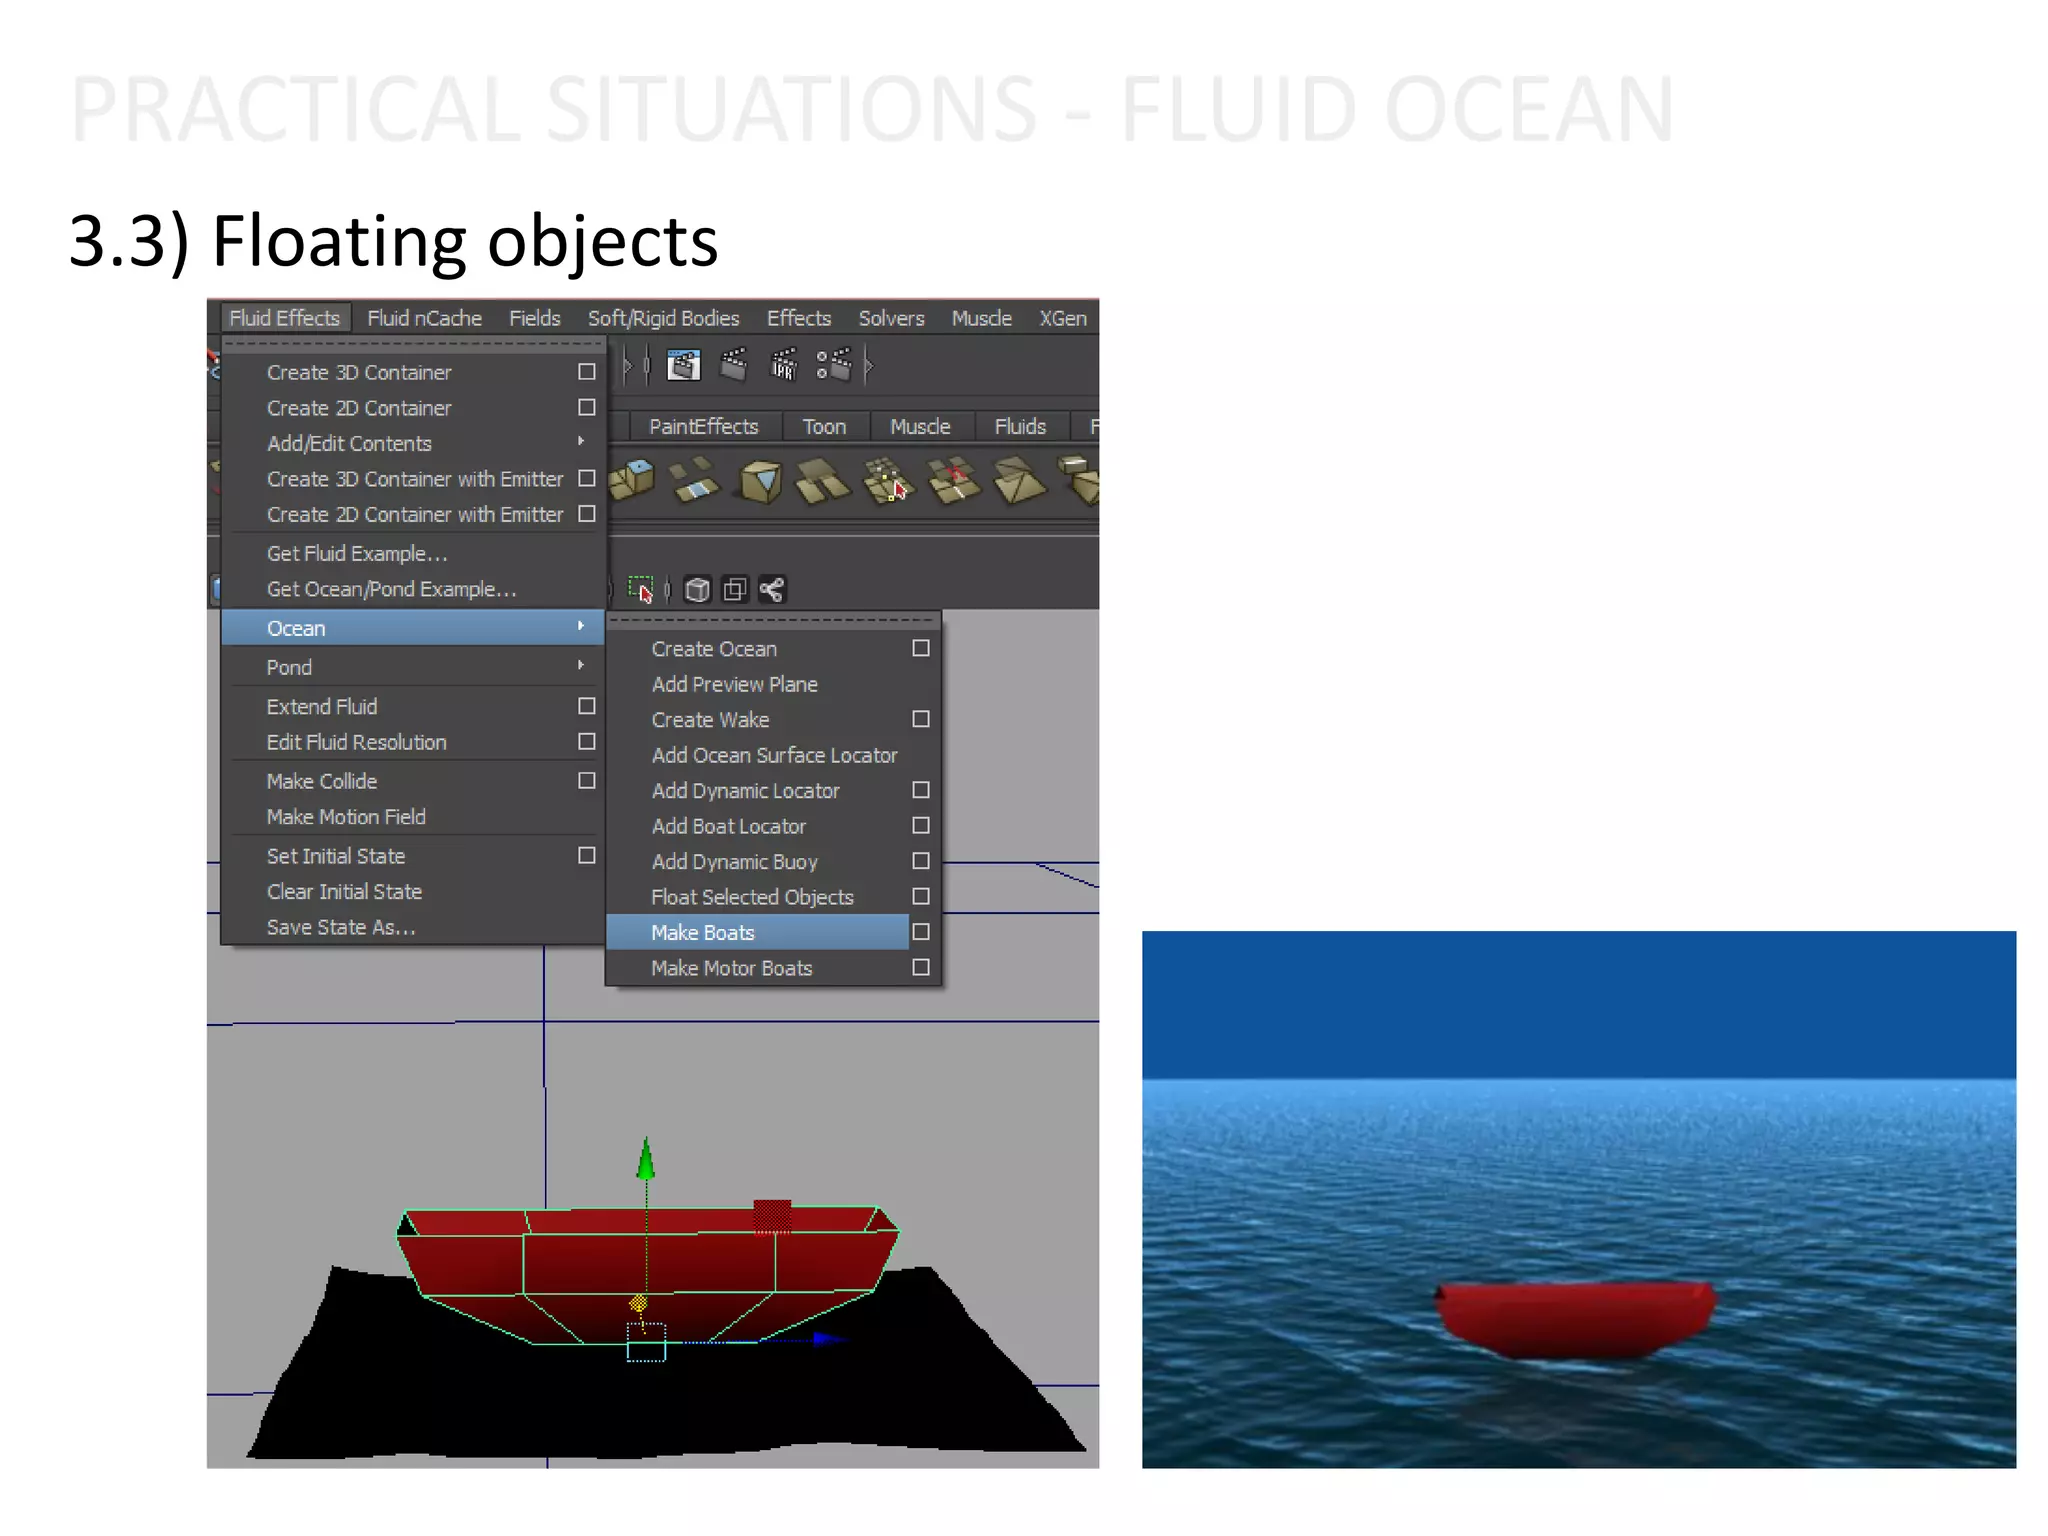Click the stacked boxes shelf icon at right edge
The width and height of the screenshot is (2048, 1536).
[1080, 479]
